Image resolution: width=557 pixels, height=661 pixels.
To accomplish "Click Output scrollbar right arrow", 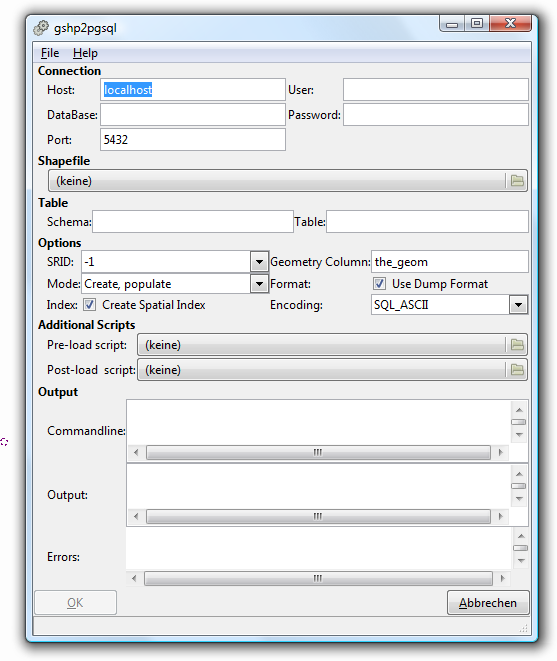I will click(500, 516).
